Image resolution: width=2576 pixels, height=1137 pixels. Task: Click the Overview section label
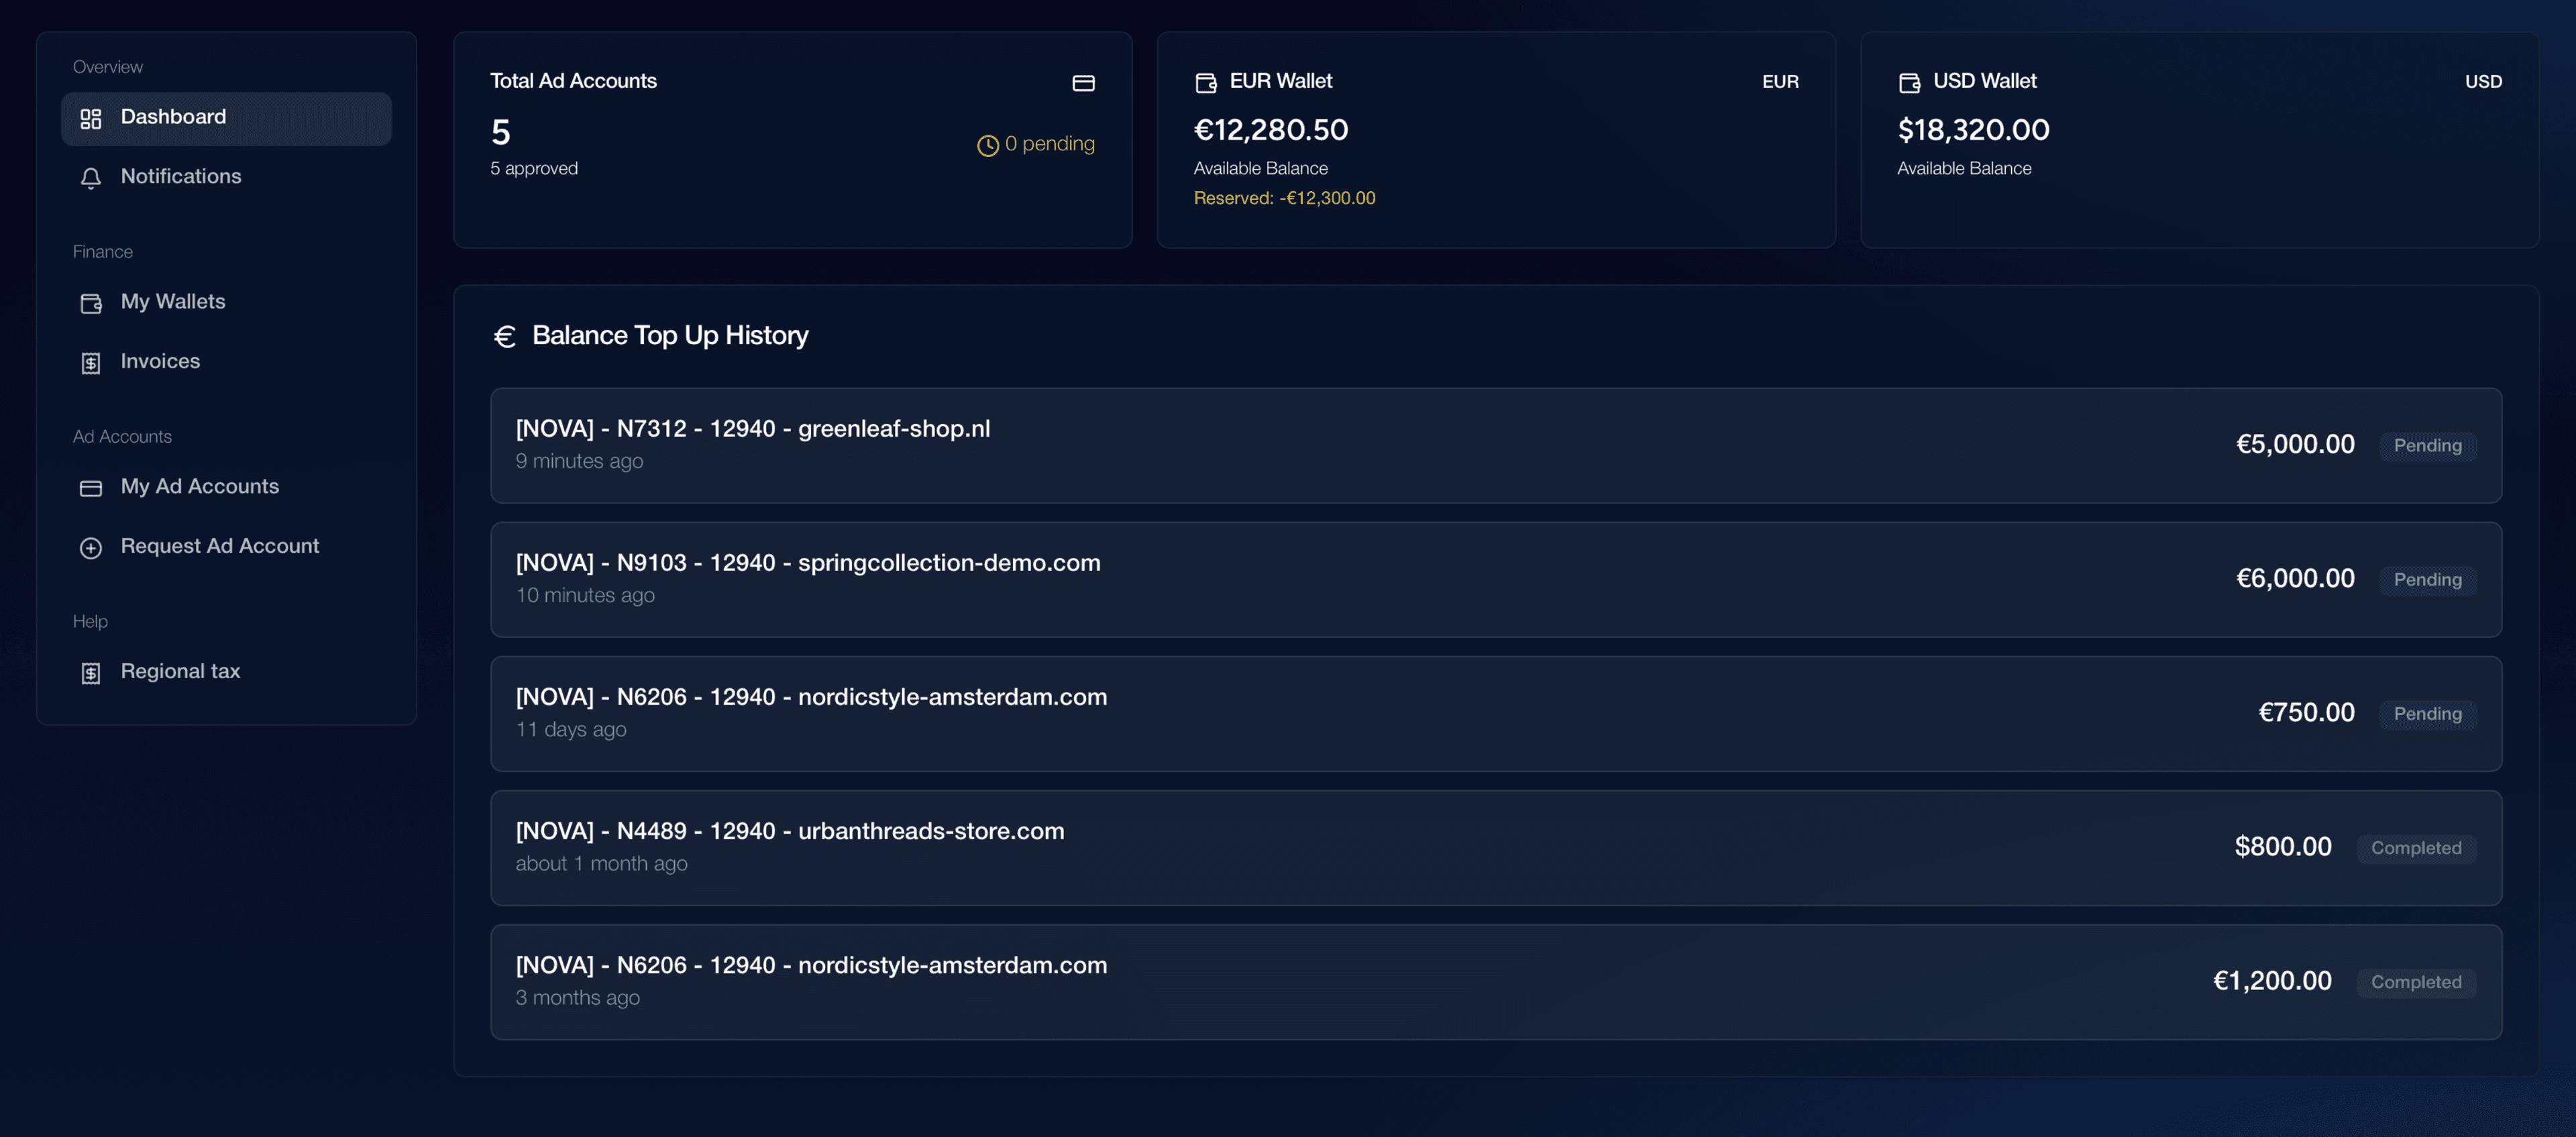pos(108,67)
